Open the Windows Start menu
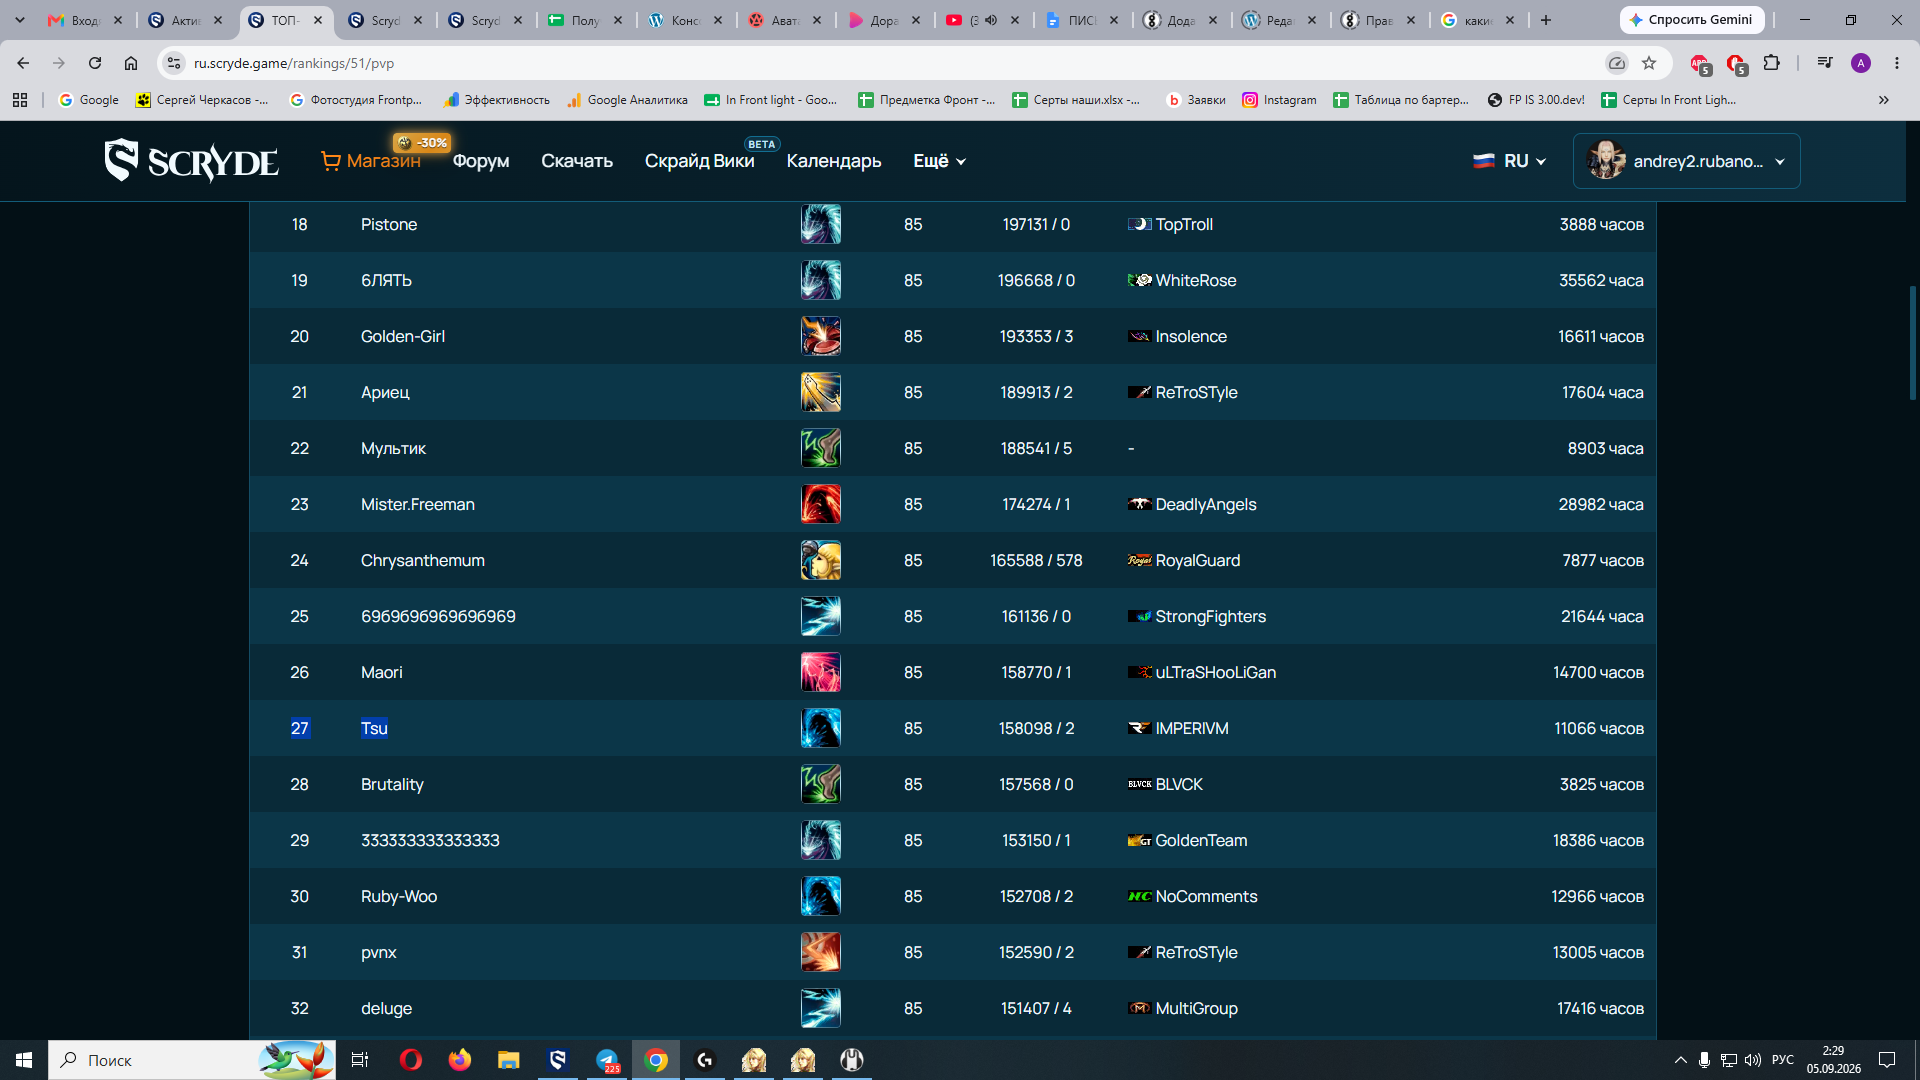 [x=24, y=1060]
